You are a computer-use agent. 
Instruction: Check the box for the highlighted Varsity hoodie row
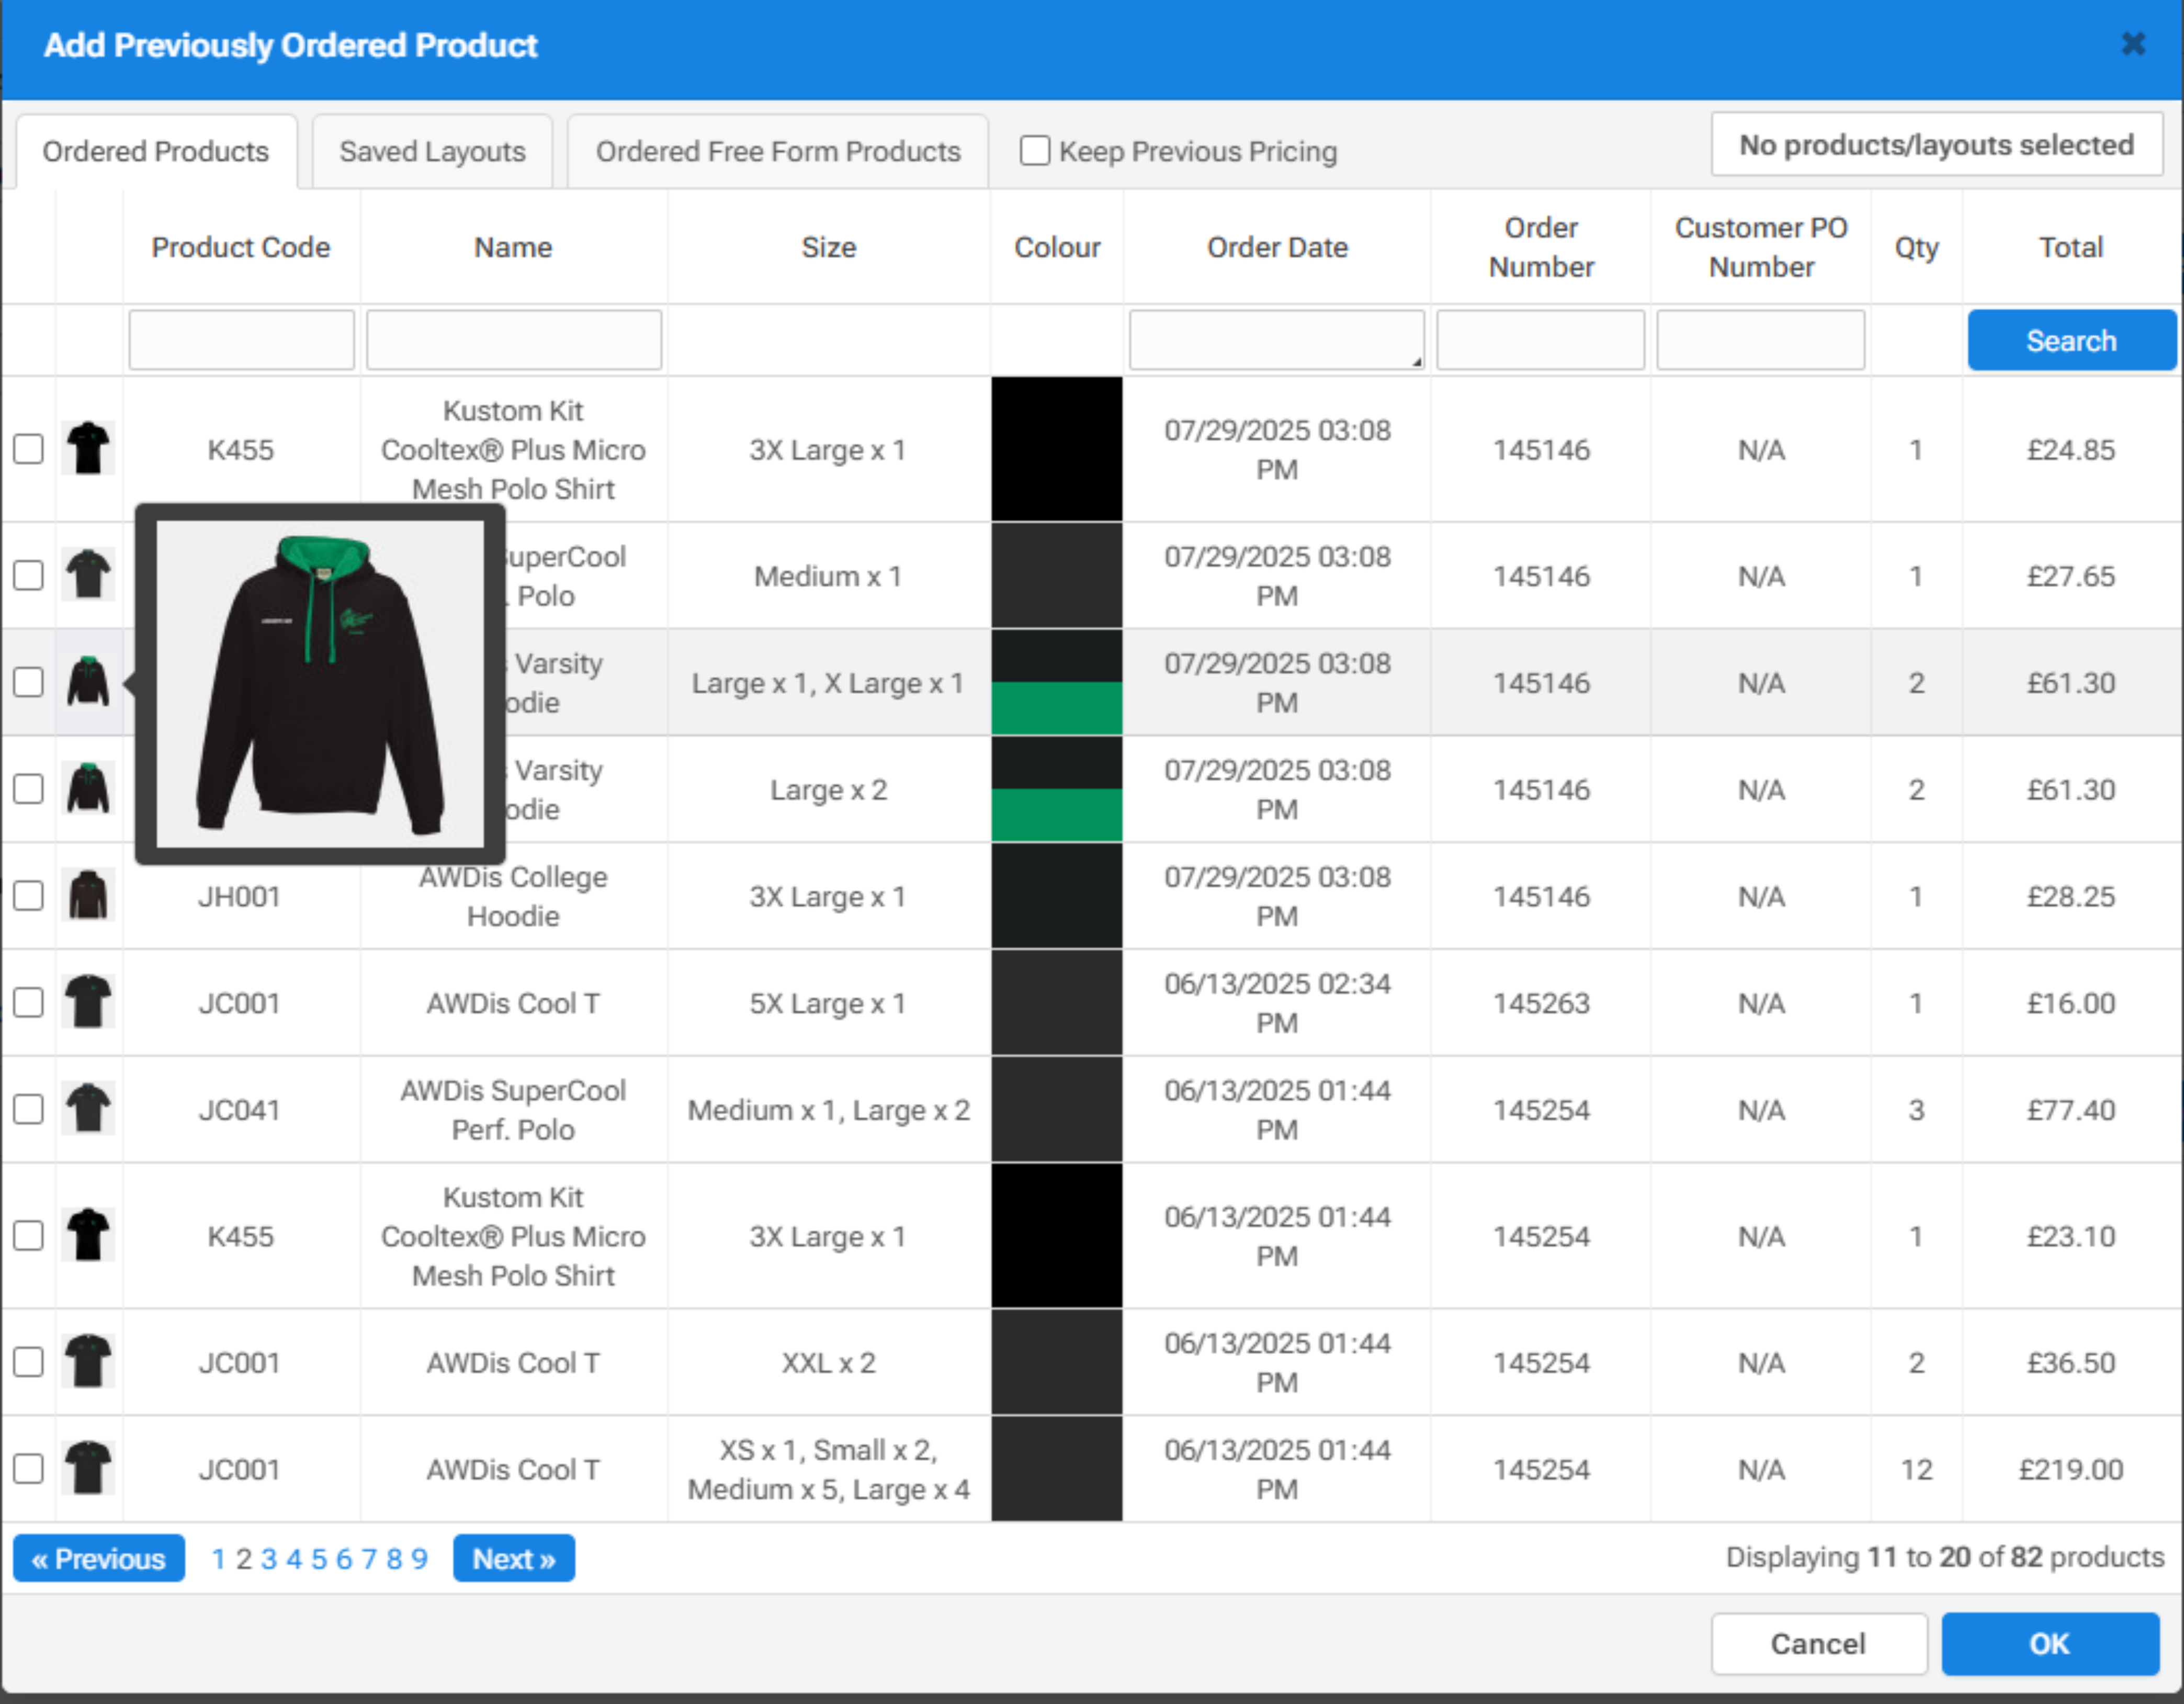(x=29, y=682)
